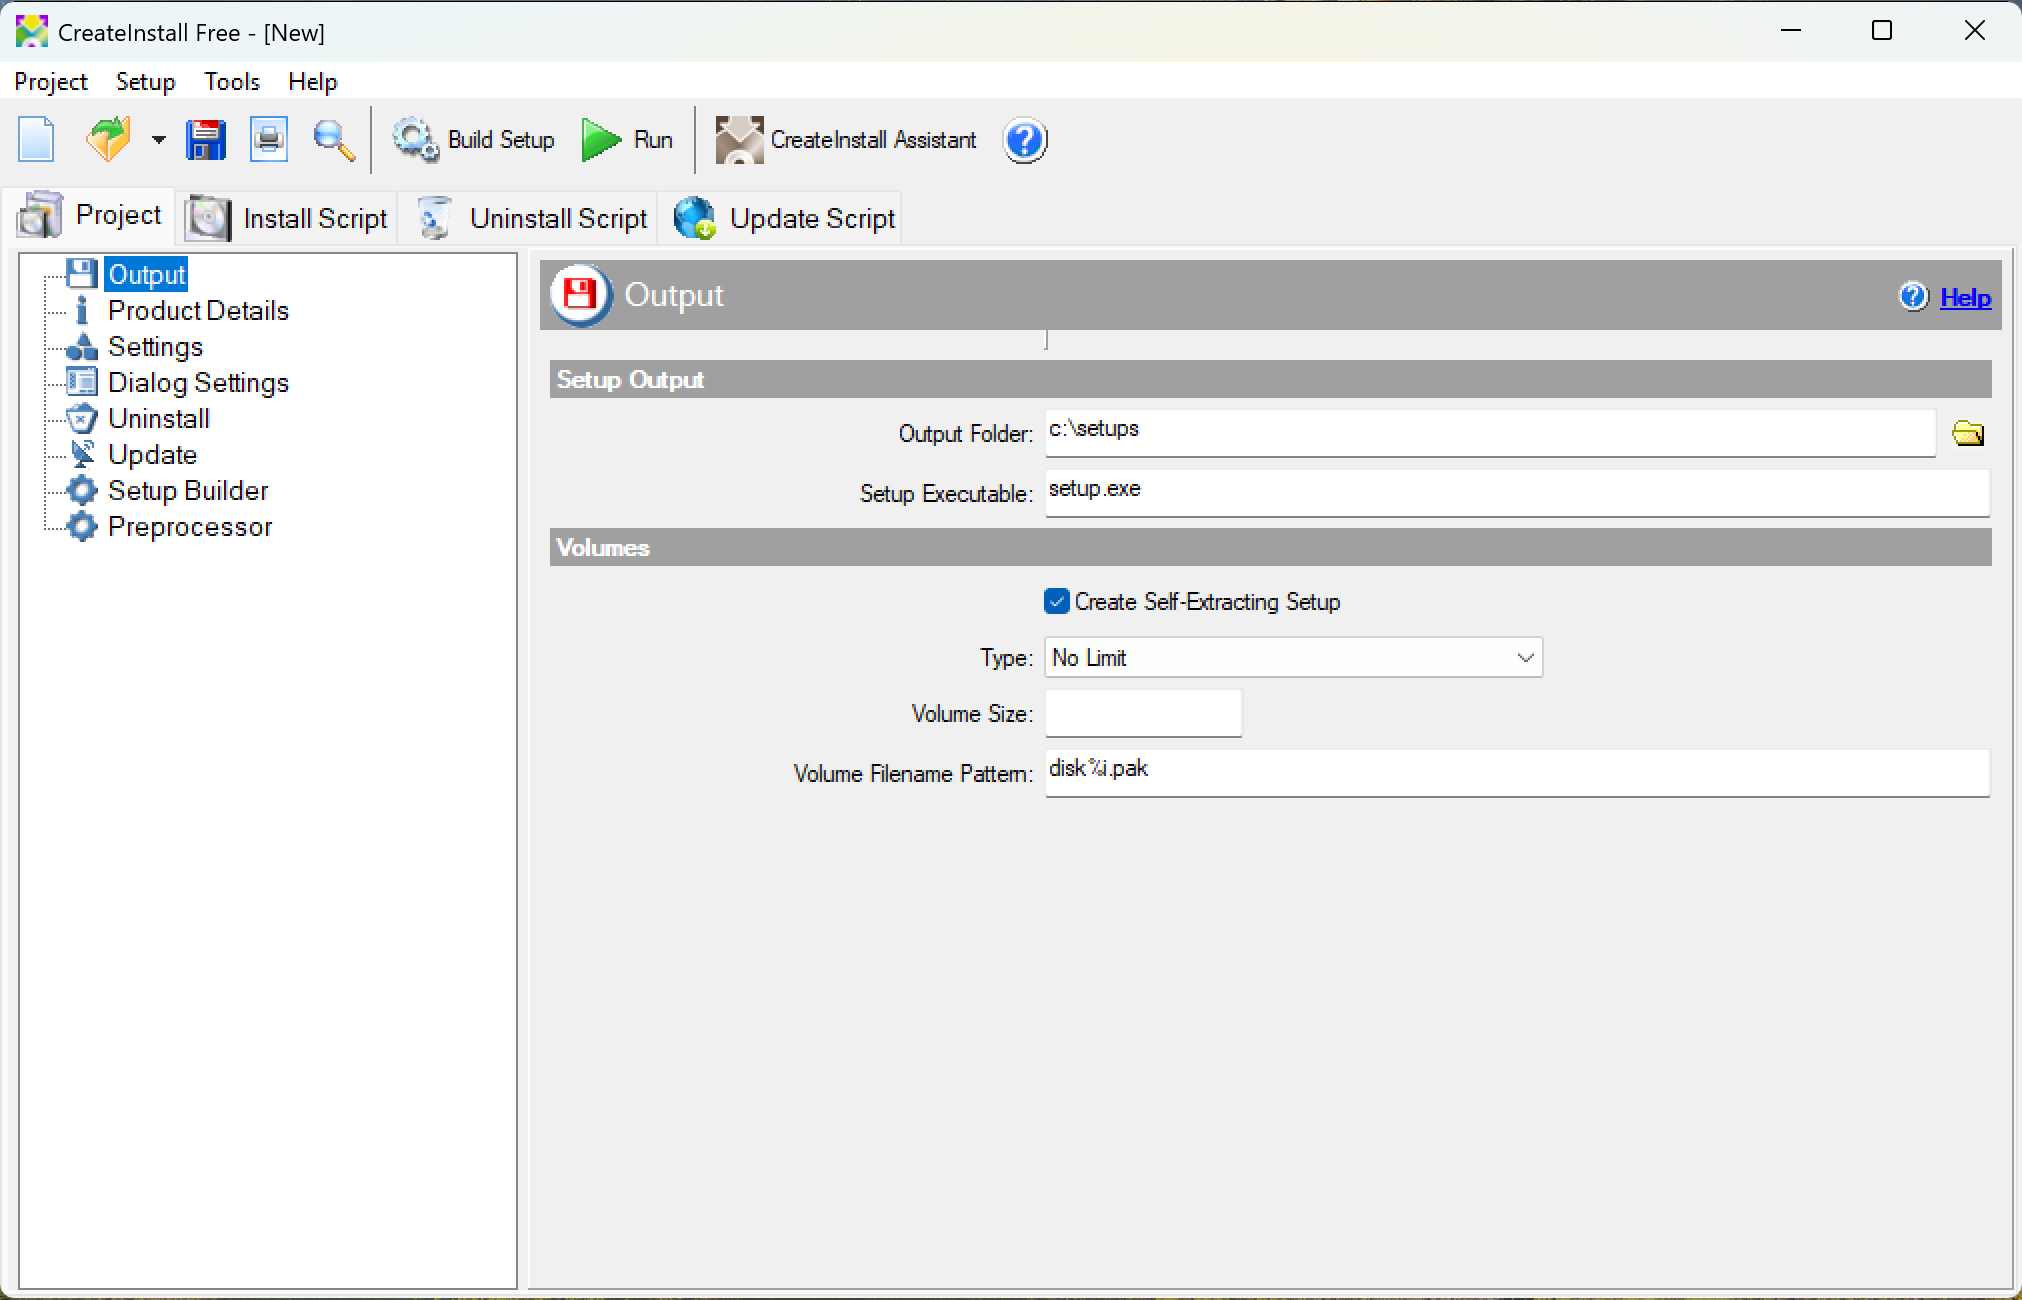2022x1300 pixels.
Task: Minimize the CreateInstall window
Action: pyautogui.click(x=1791, y=31)
